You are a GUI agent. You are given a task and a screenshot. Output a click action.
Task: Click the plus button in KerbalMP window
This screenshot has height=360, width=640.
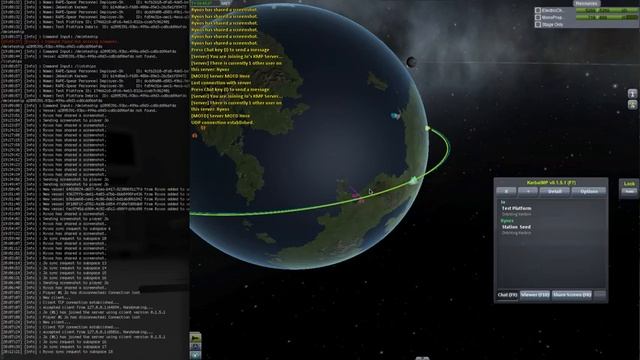coord(528,191)
